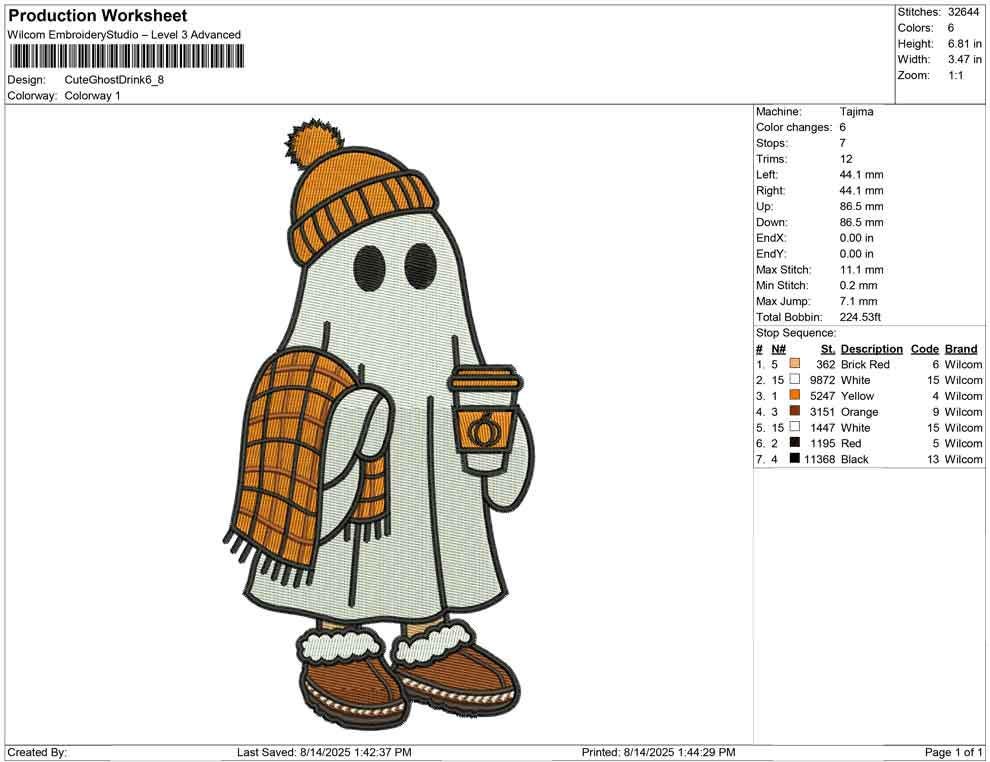This screenshot has height=762, width=990.
Task: Click the White swatch on stop row 5
Action: click(795, 427)
